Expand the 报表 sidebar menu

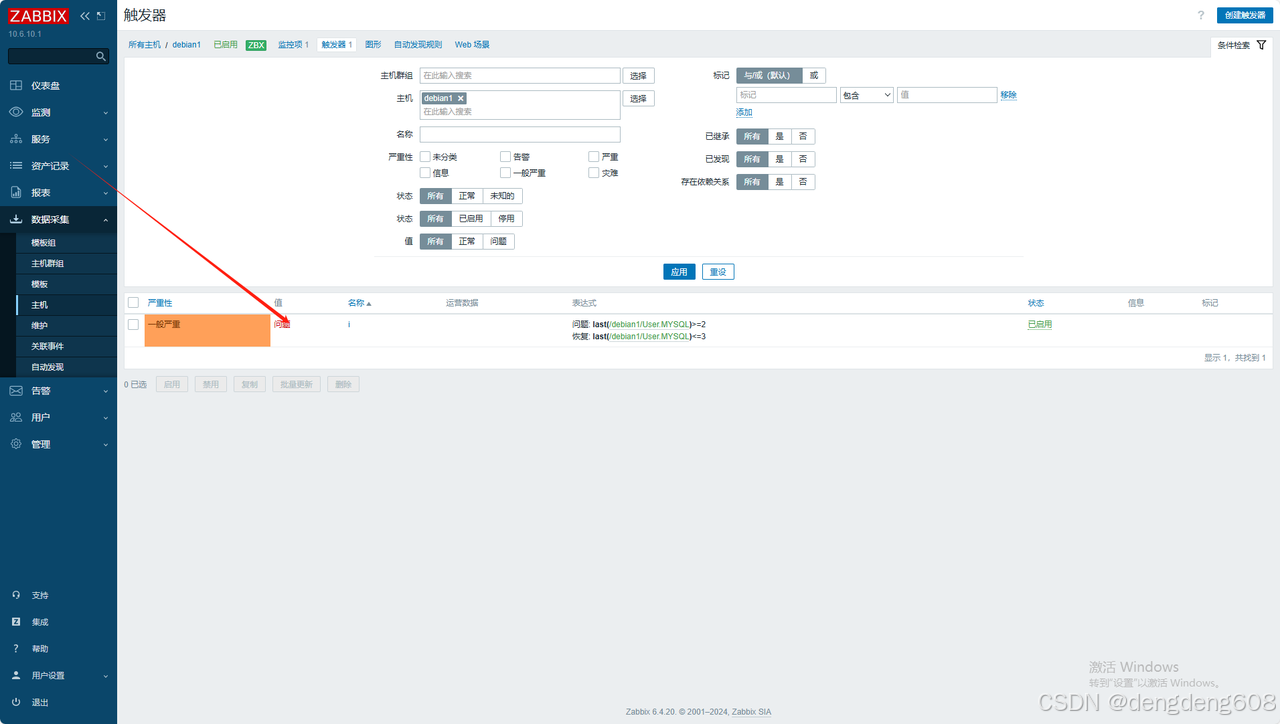tap(106, 193)
